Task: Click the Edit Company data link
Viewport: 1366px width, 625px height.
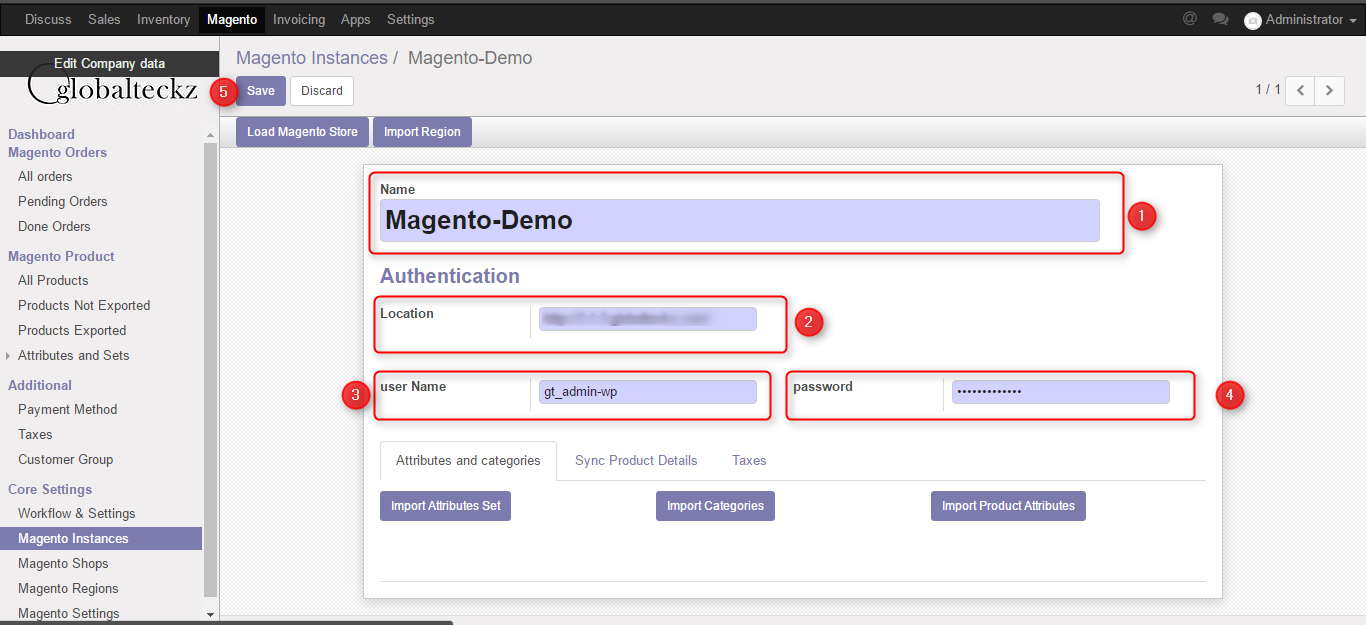Action: 110,63
